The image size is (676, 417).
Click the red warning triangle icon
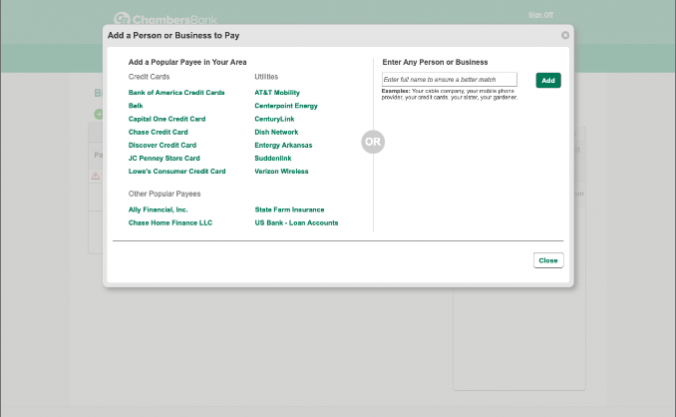coord(96,176)
